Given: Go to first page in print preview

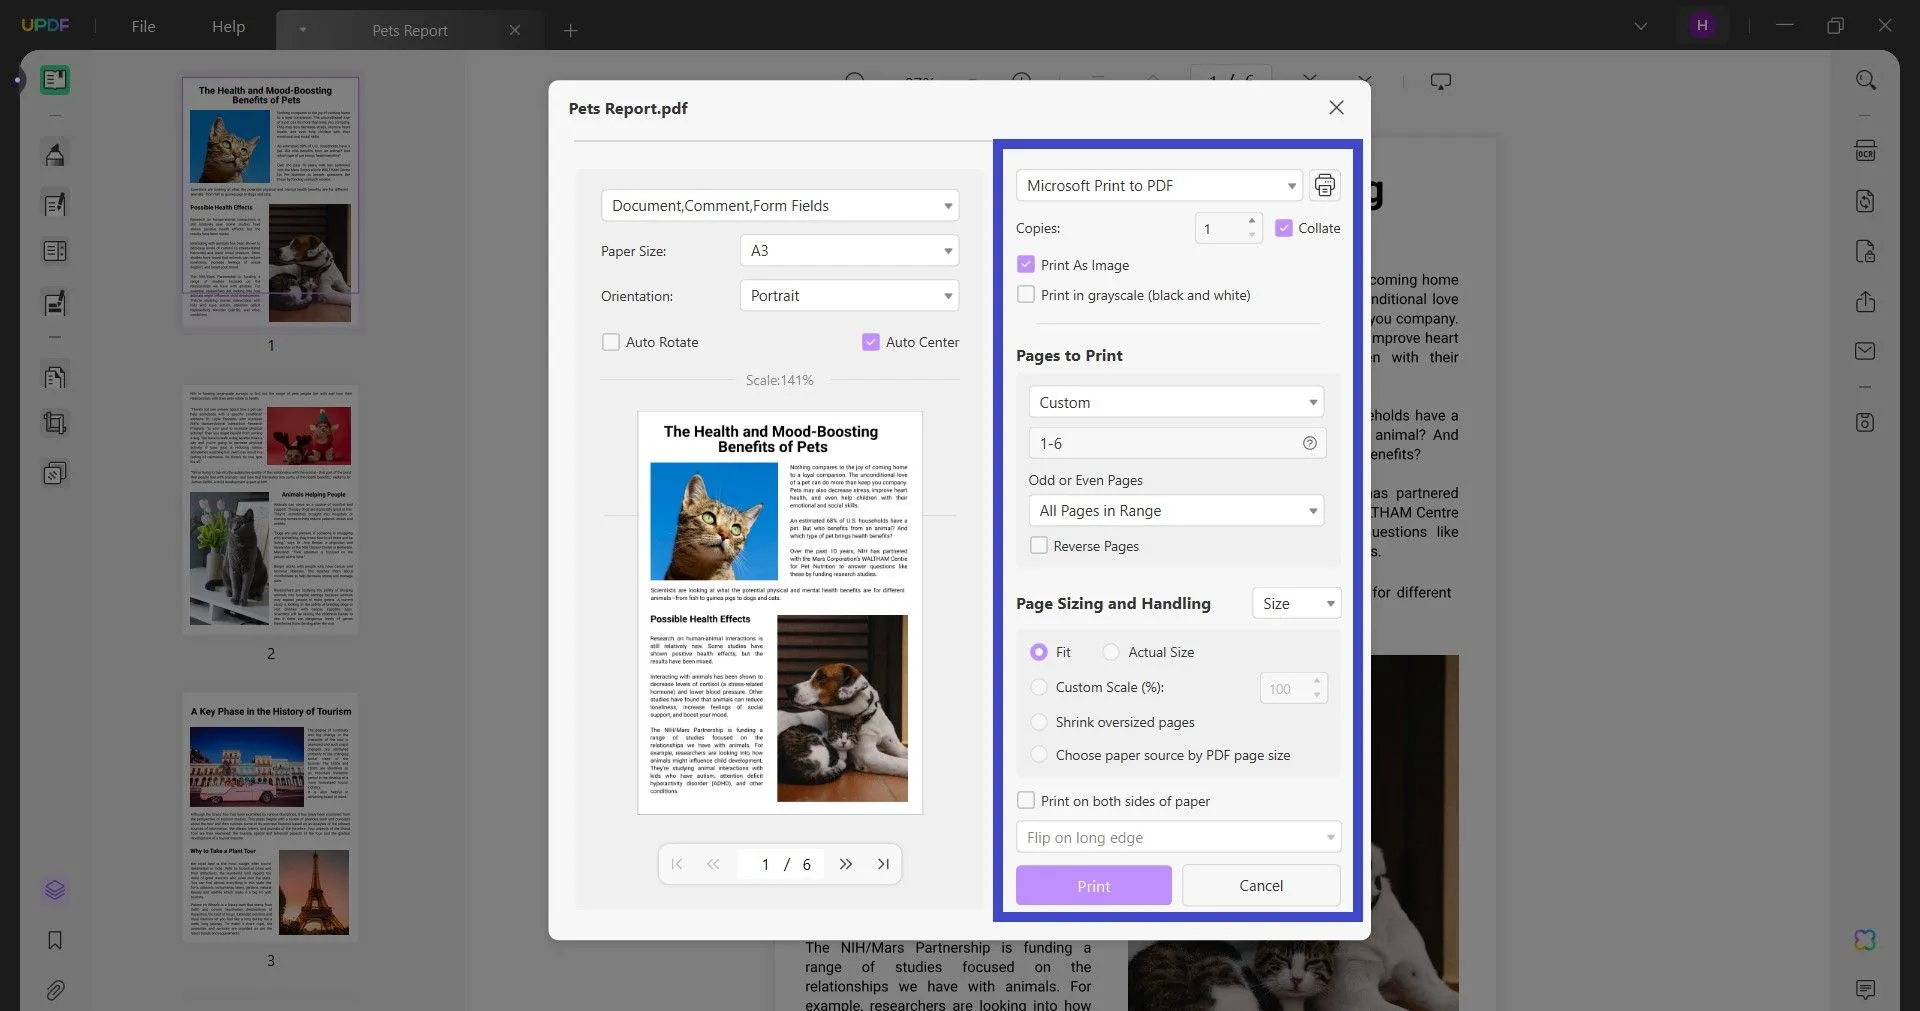Looking at the screenshot, I should point(677,864).
